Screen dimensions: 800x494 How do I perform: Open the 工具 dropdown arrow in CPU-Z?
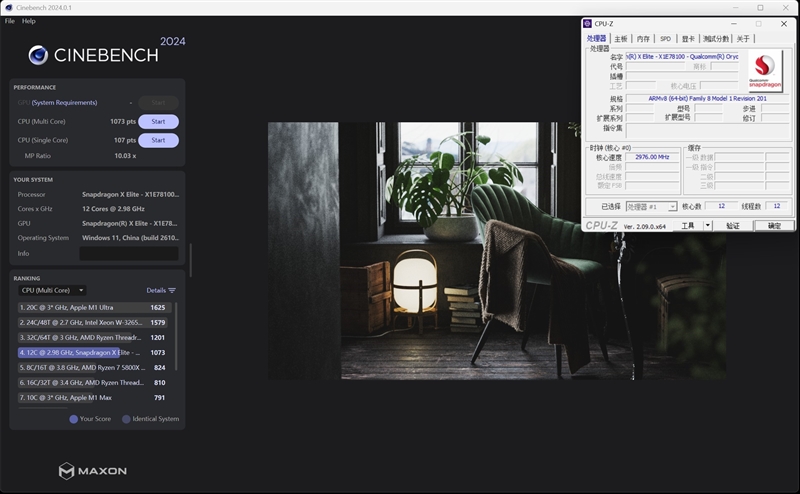click(708, 226)
